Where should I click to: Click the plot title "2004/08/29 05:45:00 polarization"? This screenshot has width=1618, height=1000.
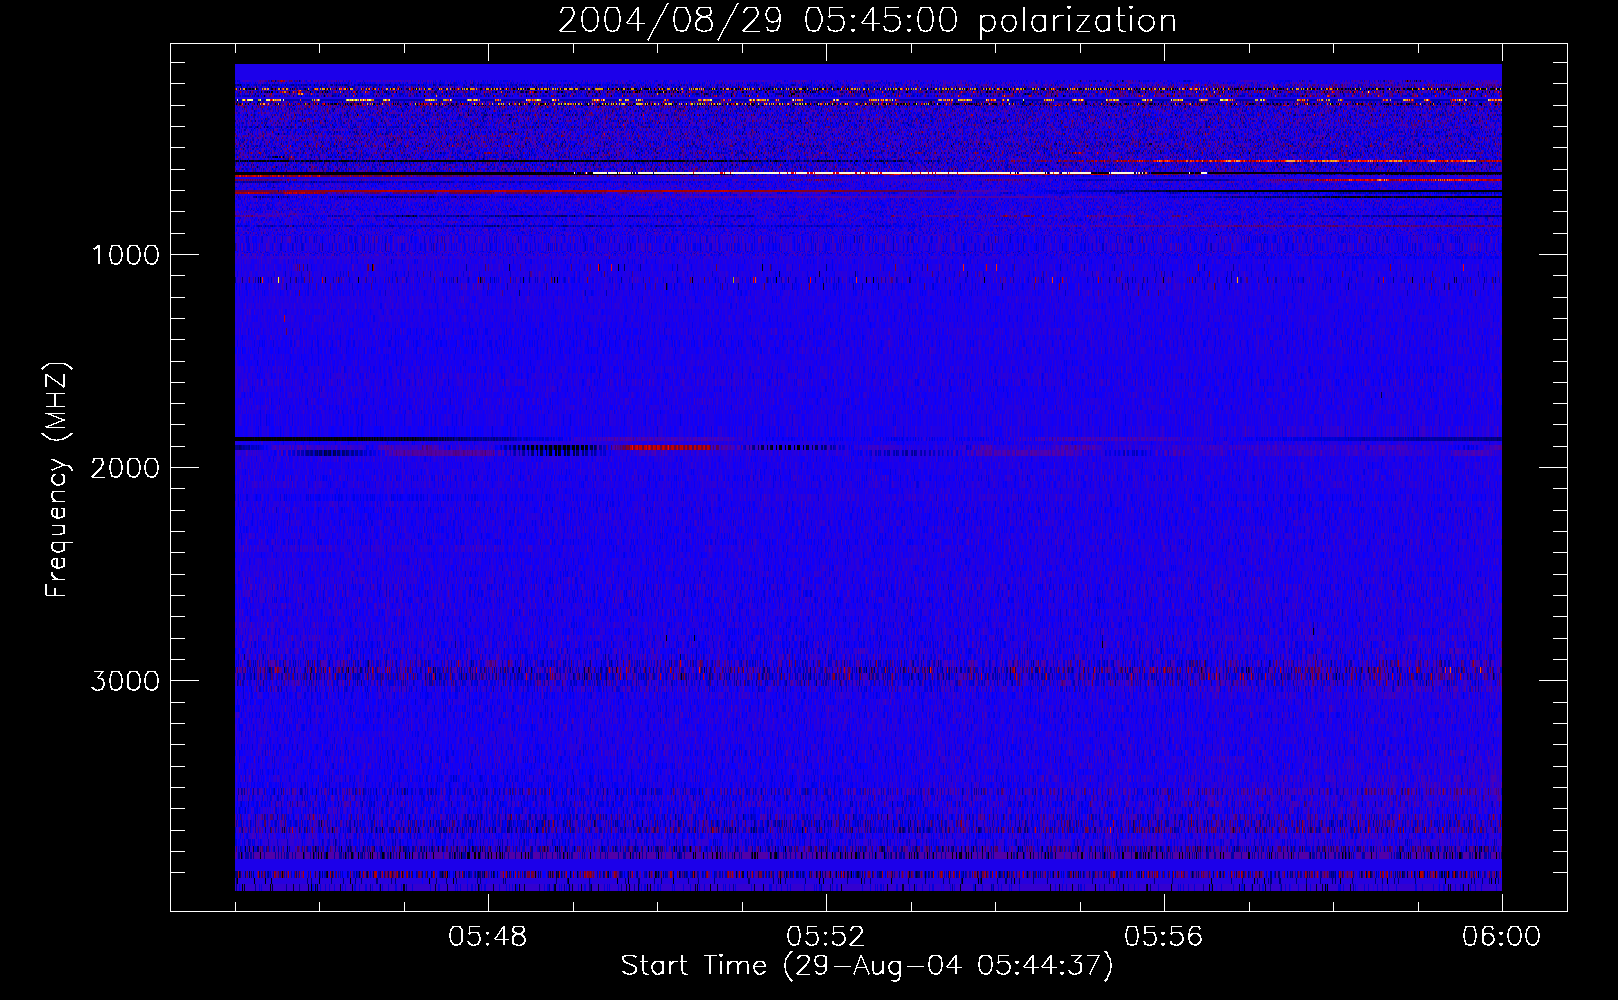(867, 20)
